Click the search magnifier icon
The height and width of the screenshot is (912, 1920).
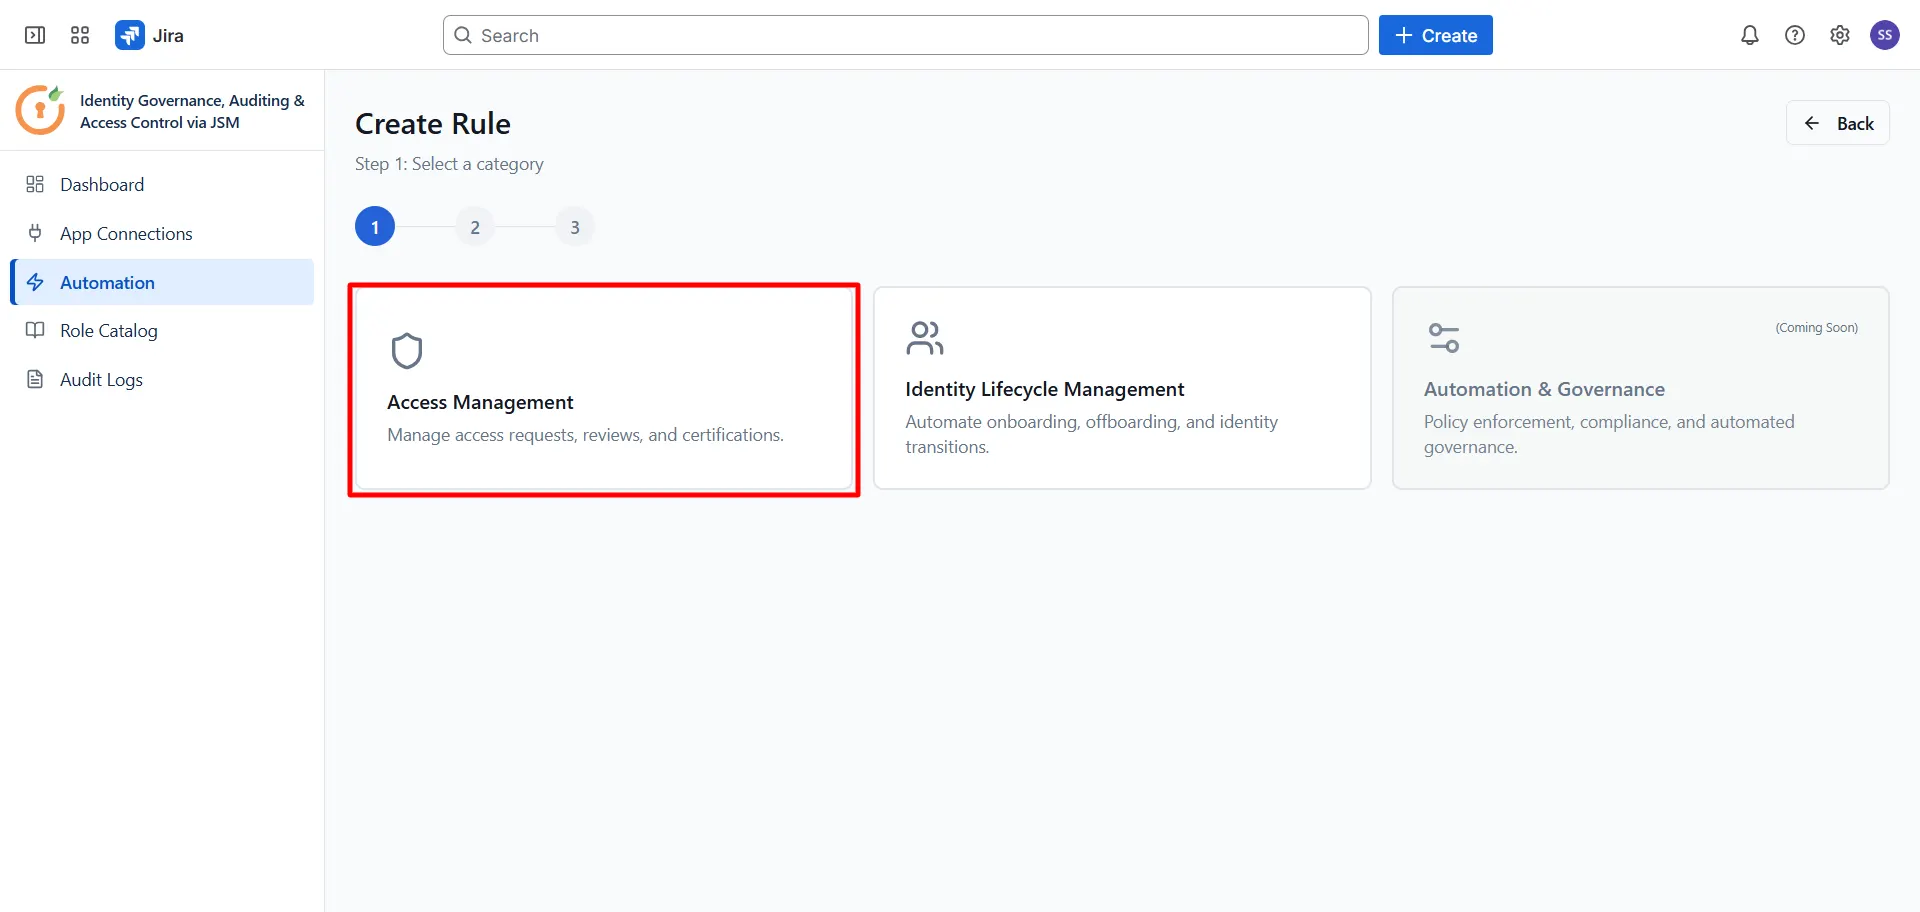[x=463, y=35]
